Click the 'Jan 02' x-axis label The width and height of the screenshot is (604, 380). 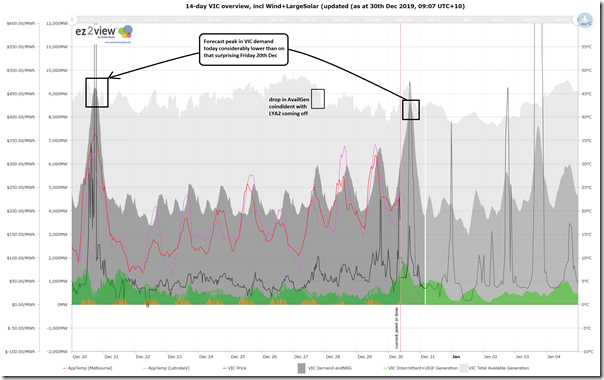[490, 357]
